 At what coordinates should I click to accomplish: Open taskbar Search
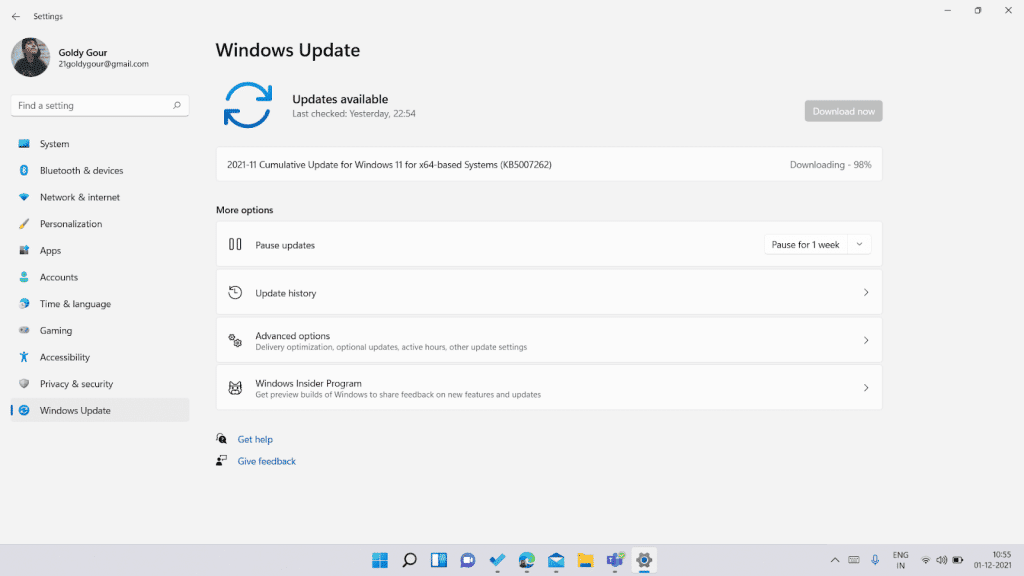[x=409, y=560]
